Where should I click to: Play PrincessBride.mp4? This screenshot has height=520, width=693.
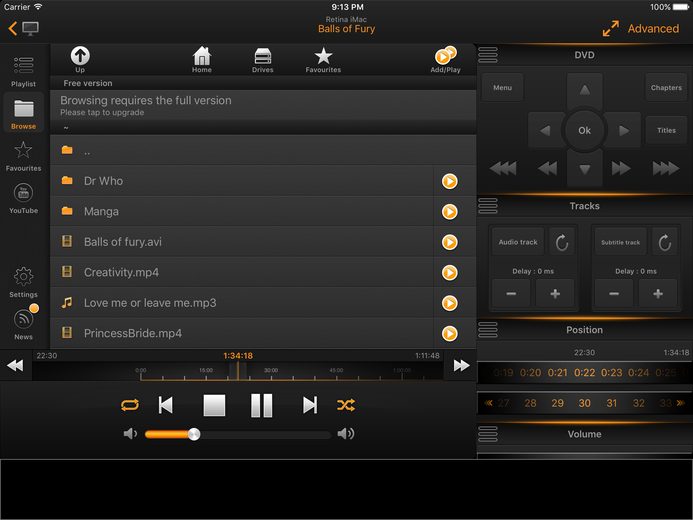(x=449, y=334)
